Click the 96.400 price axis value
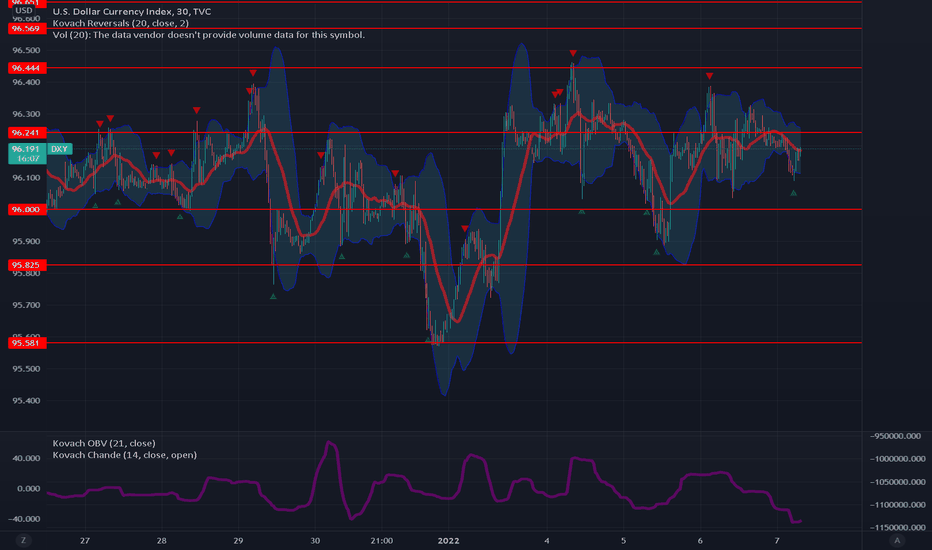The image size is (932, 550). coord(26,82)
